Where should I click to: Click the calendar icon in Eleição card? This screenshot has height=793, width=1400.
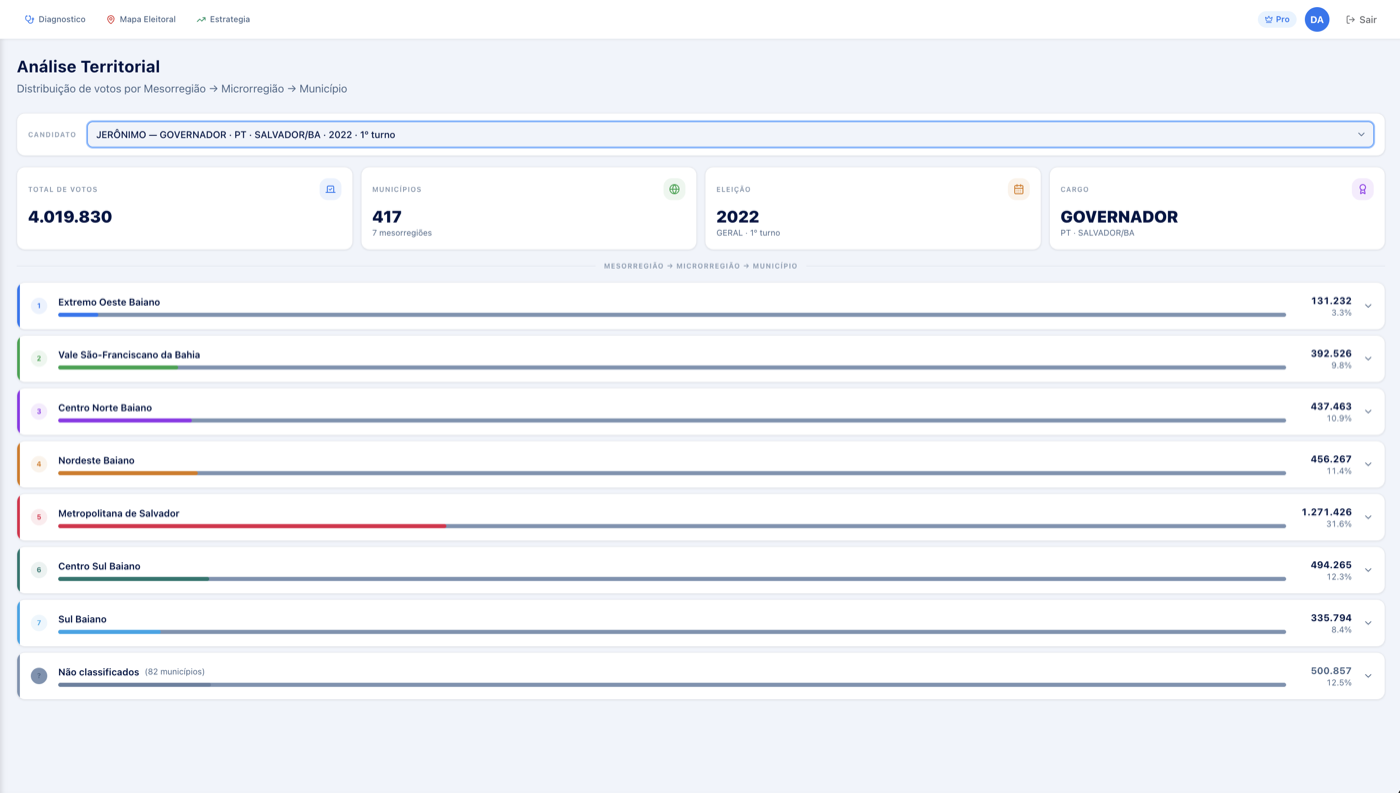point(1018,189)
